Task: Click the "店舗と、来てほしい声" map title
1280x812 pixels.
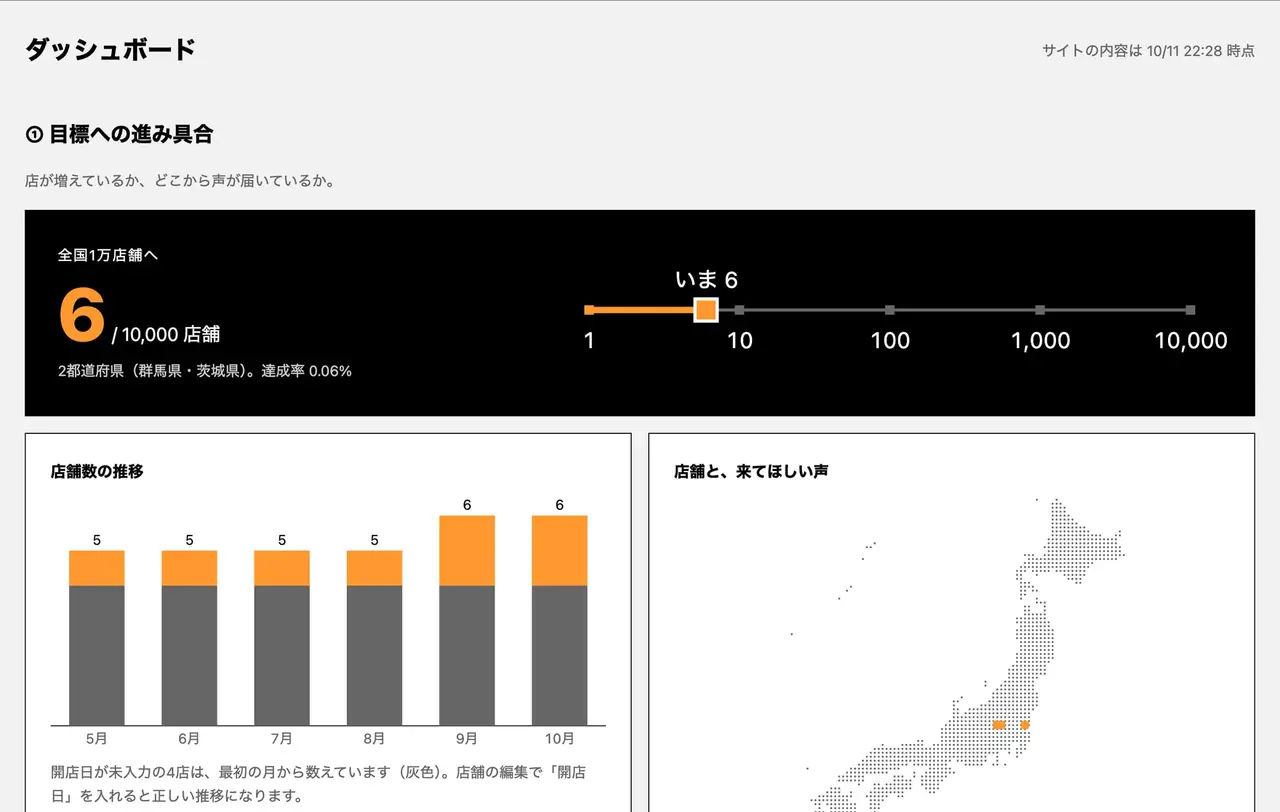Action: [x=751, y=471]
